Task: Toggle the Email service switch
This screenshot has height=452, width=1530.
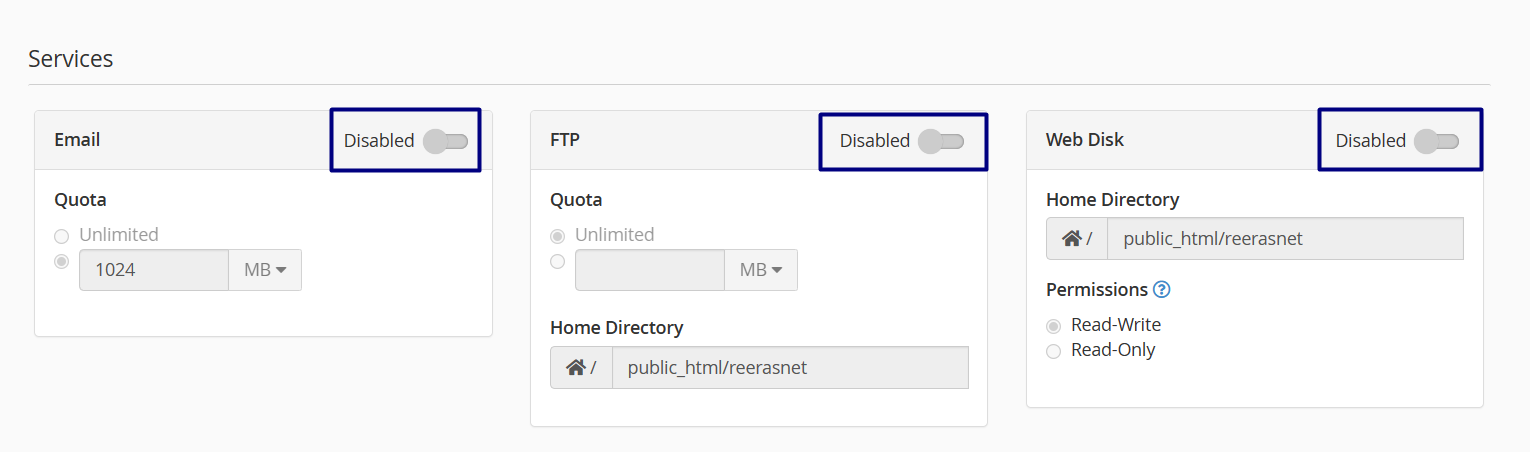Action: coord(445,141)
